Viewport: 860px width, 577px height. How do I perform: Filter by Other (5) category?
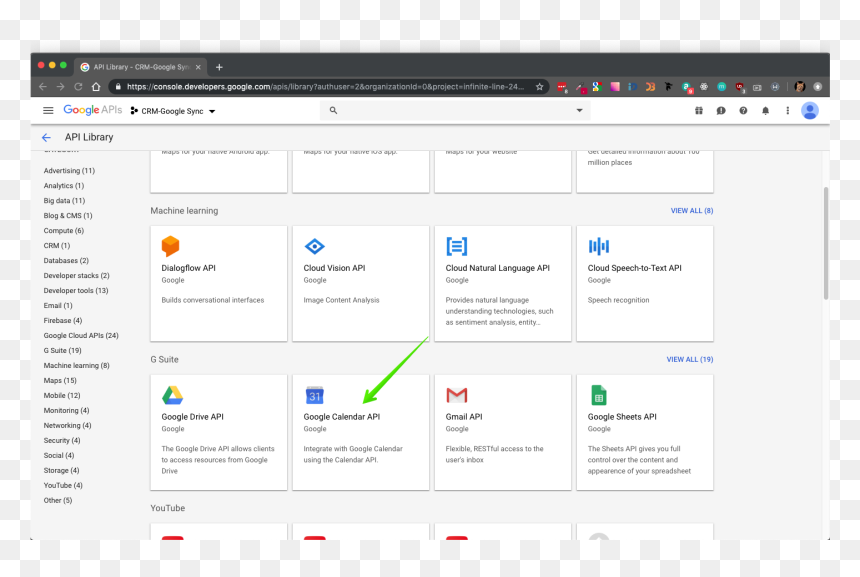(58, 500)
